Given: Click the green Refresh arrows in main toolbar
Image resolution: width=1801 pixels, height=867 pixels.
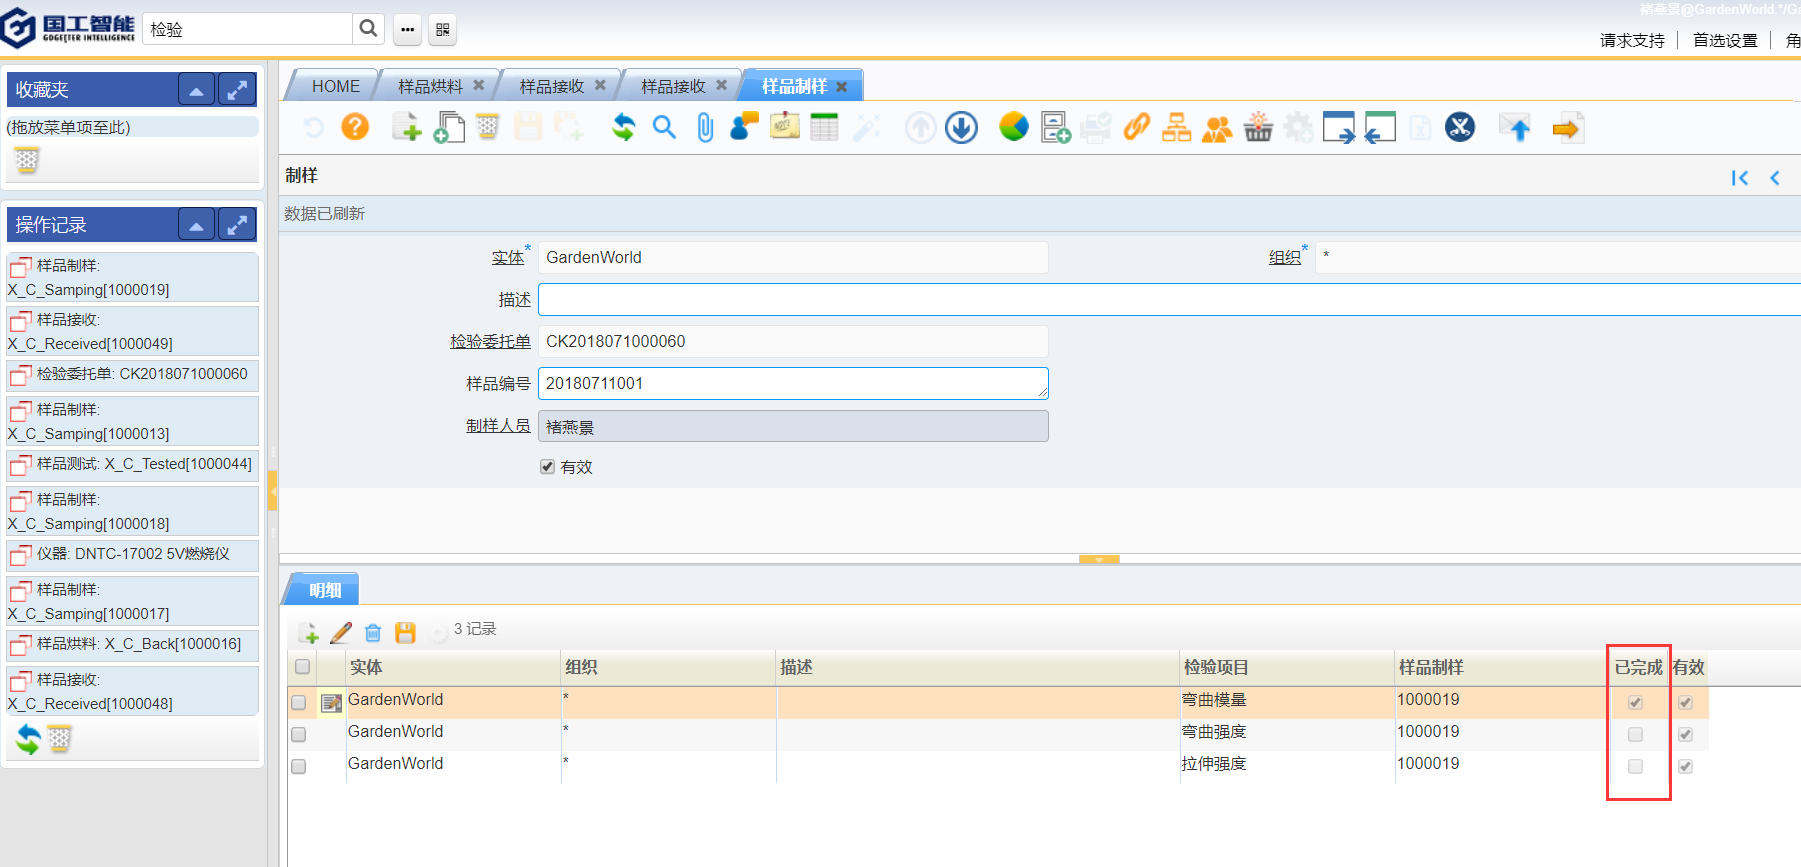Looking at the screenshot, I should point(624,127).
